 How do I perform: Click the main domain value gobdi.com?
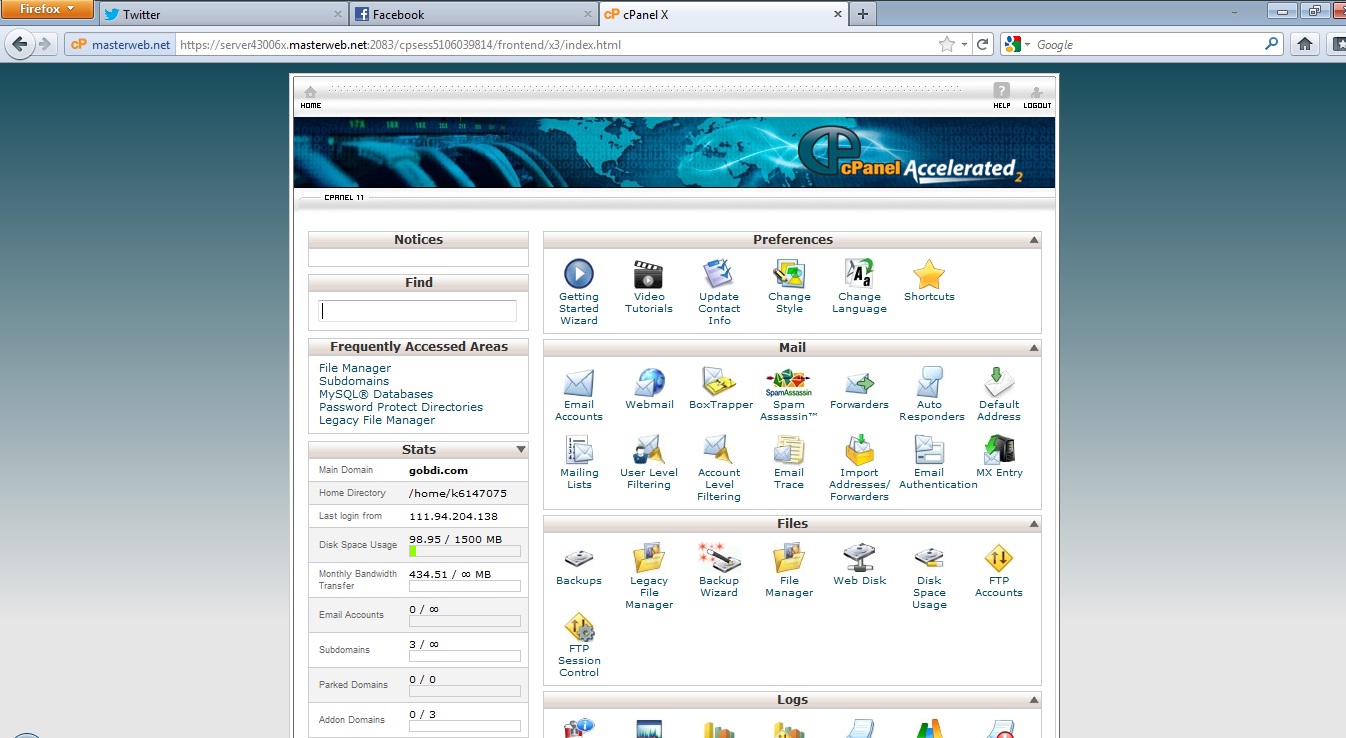[x=438, y=470]
